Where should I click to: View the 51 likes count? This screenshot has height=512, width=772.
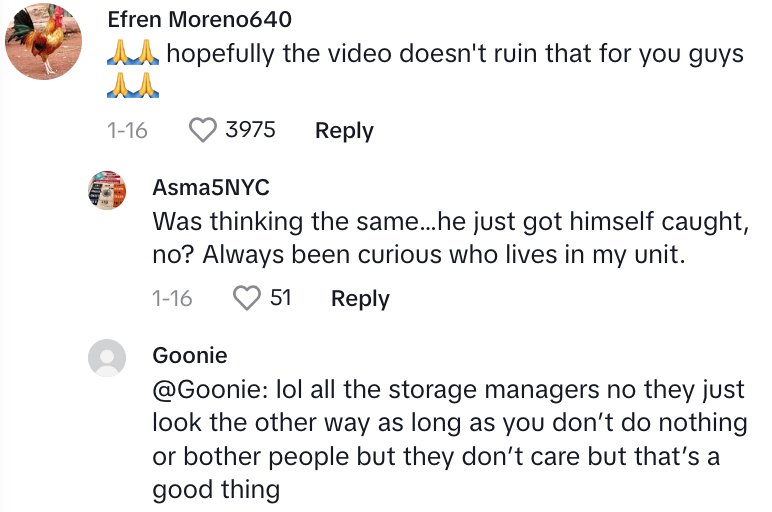click(x=281, y=298)
